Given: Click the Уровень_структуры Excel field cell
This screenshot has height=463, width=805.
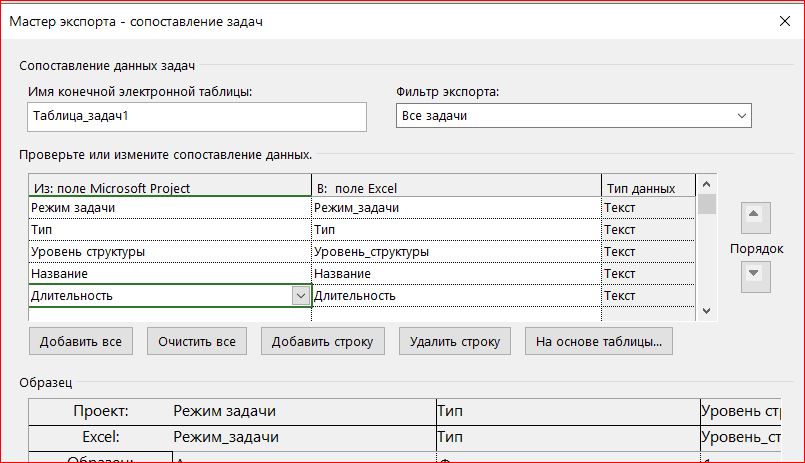Looking at the screenshot, I should [455, 252].
